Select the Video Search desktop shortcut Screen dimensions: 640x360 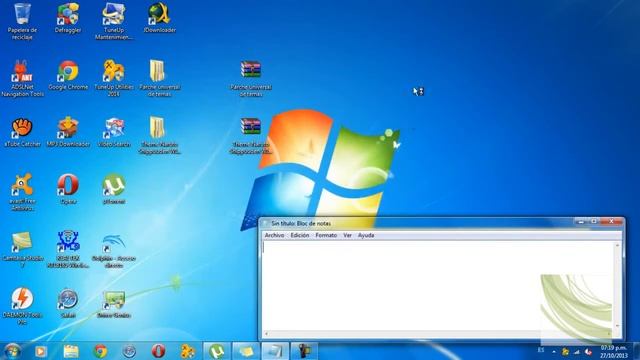point(113,133)
